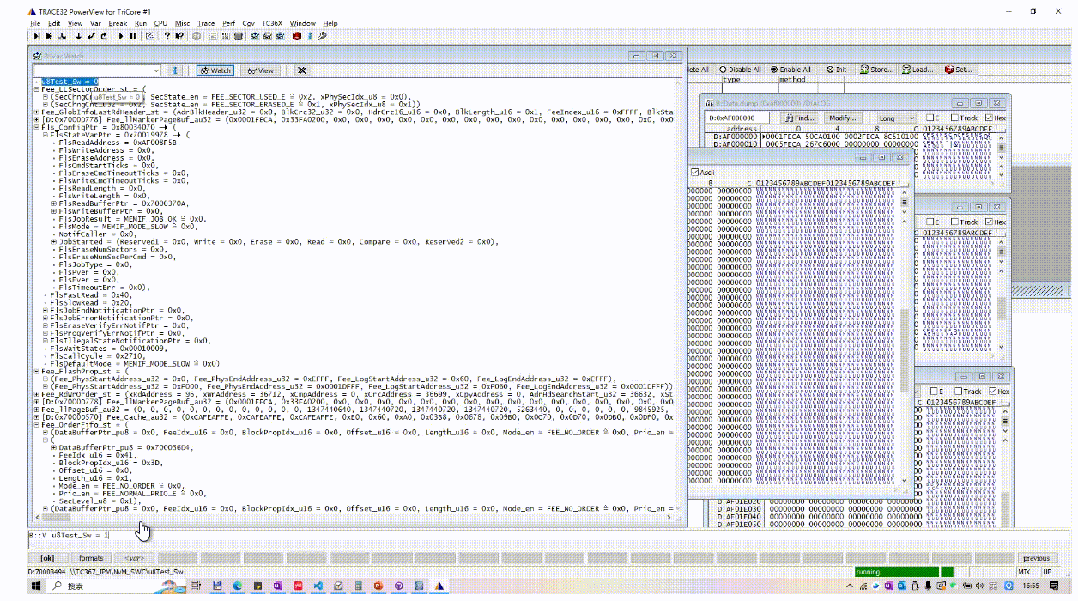Collapse the Fee_LLSecTorOrder_st tree node
Image resolution: width=1078 pixels, height=601 pixels.
37,89
